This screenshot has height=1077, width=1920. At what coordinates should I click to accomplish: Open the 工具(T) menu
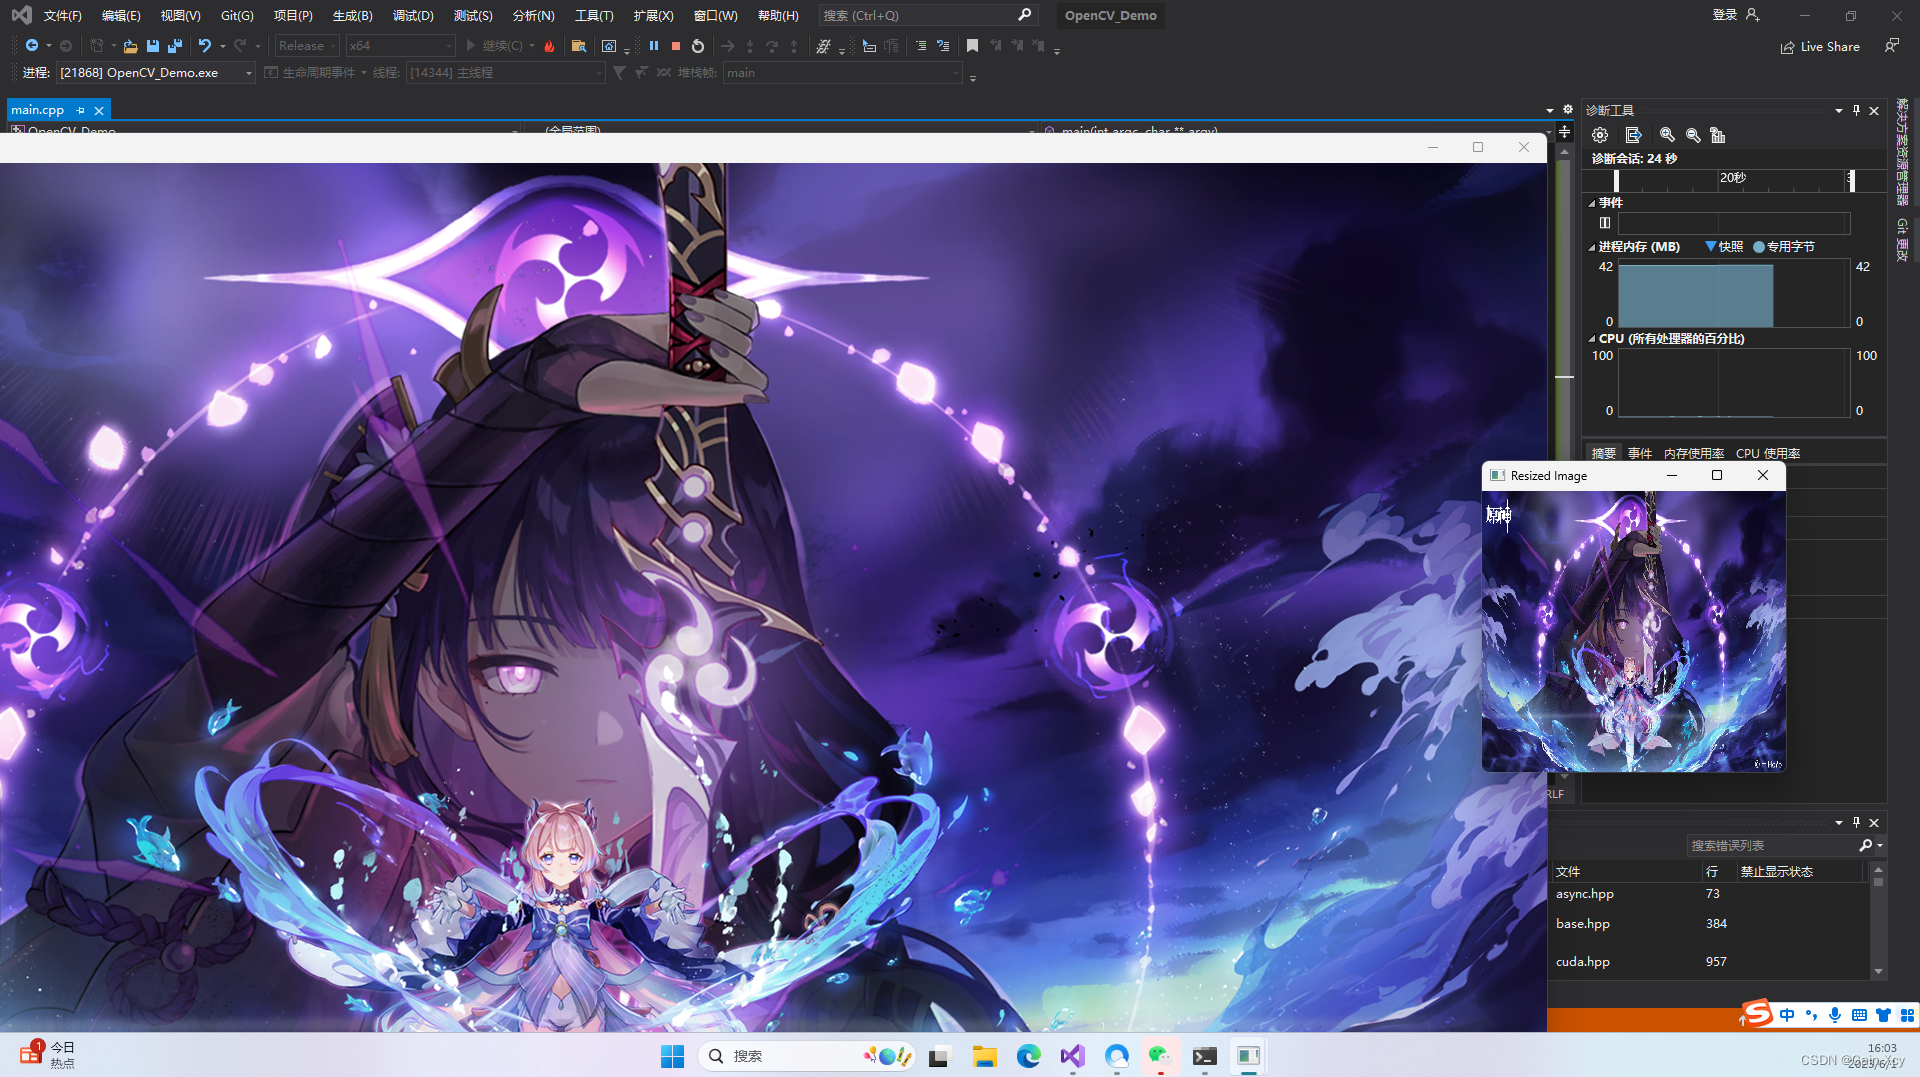[x=594, y=16]
